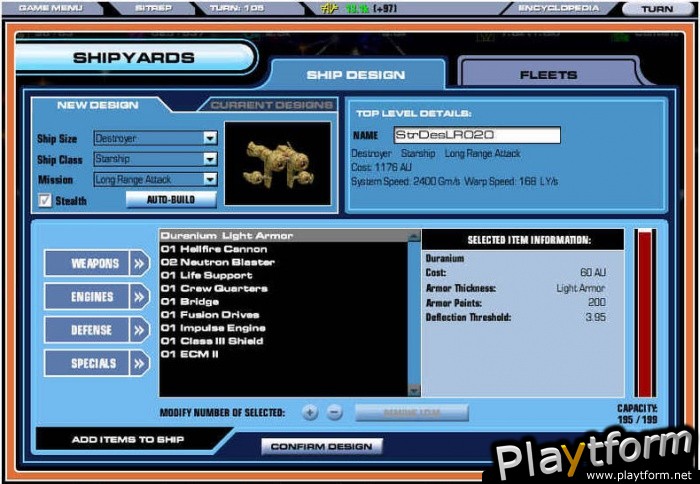Click the component list scroll-down arrow

coord(414,390)
